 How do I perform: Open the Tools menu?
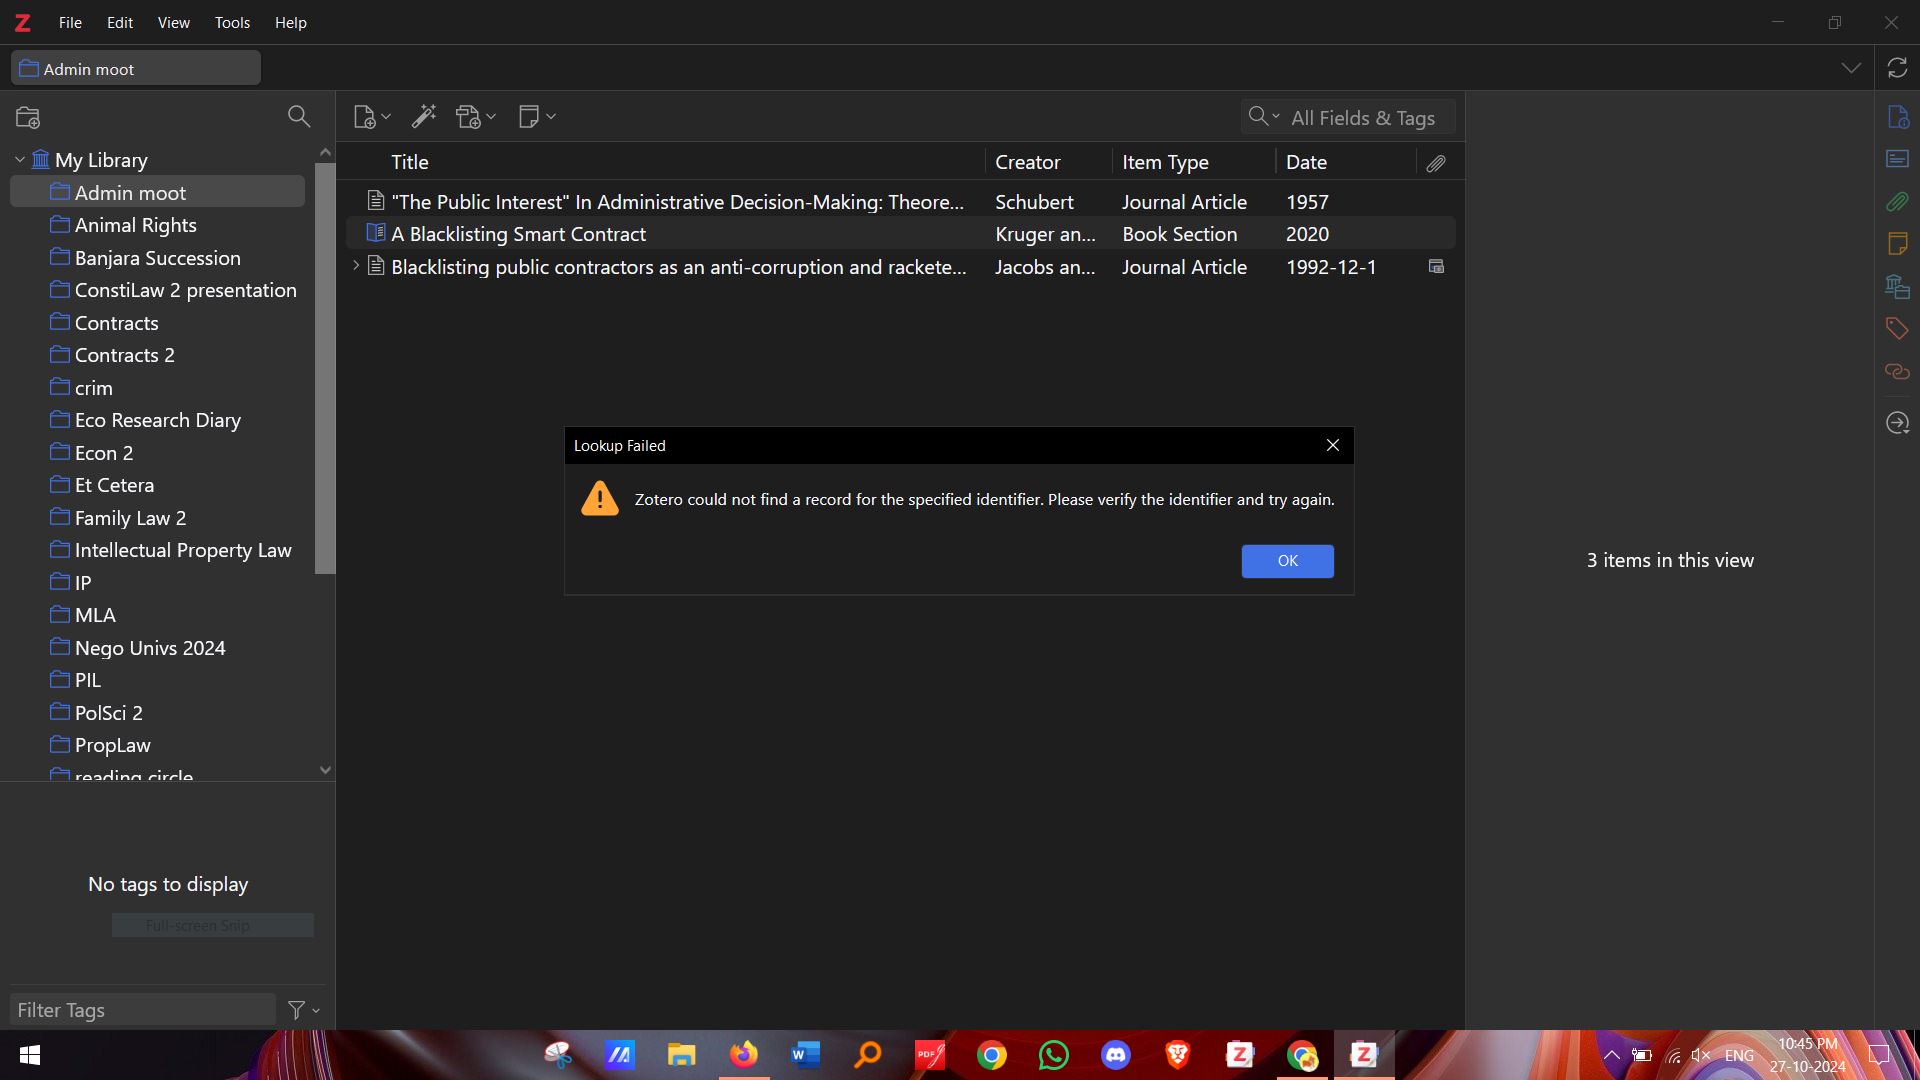coord(232,22)
